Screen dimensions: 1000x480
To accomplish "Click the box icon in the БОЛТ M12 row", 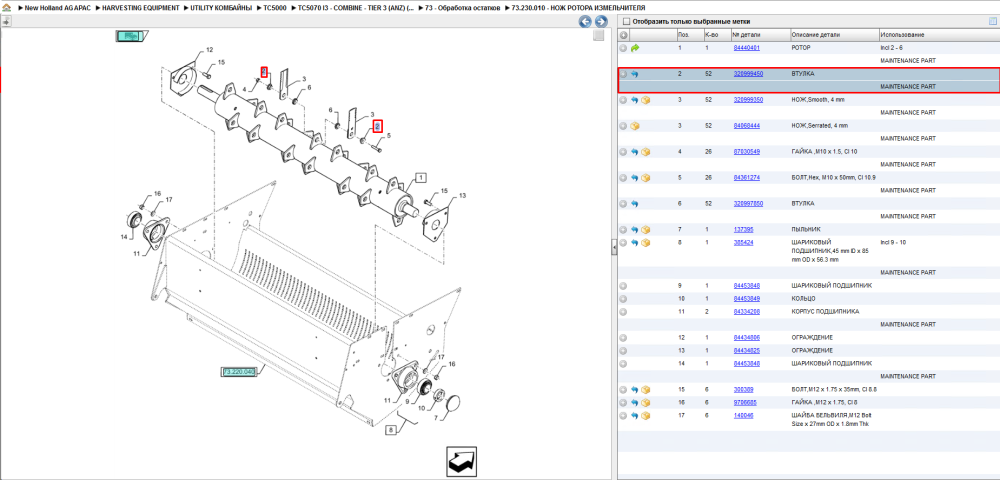I will (x=645, y=389).
